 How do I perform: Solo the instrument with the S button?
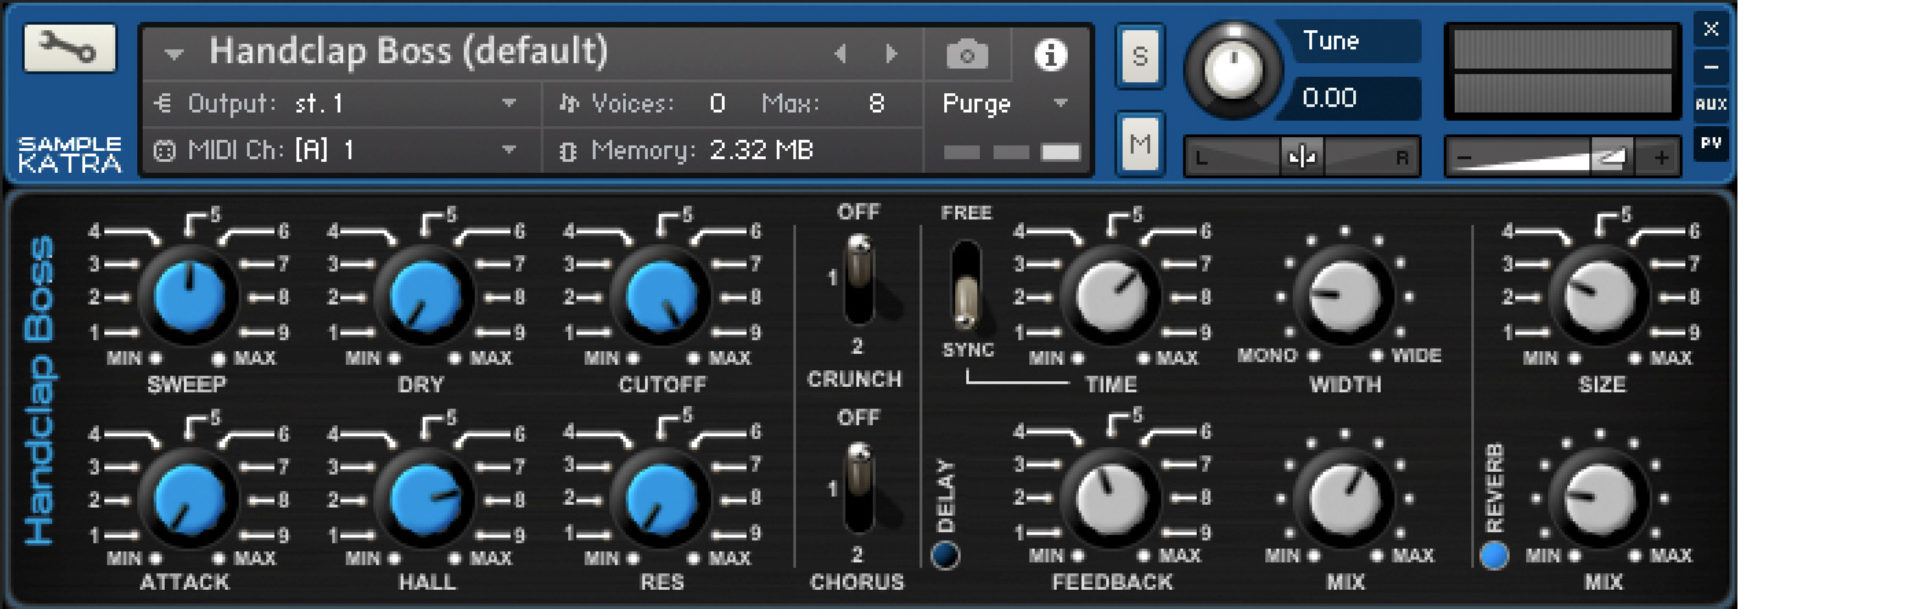[1140, 56]
